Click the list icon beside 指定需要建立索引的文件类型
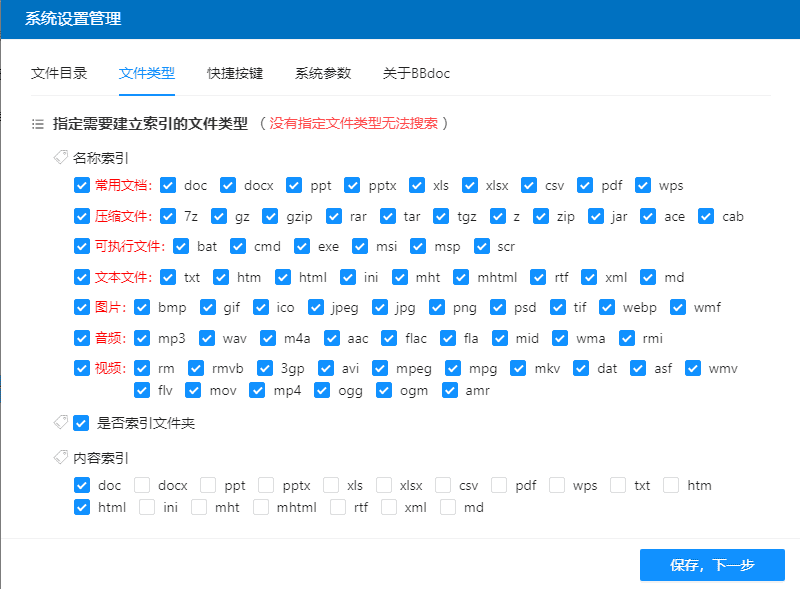 pos(38,124)
